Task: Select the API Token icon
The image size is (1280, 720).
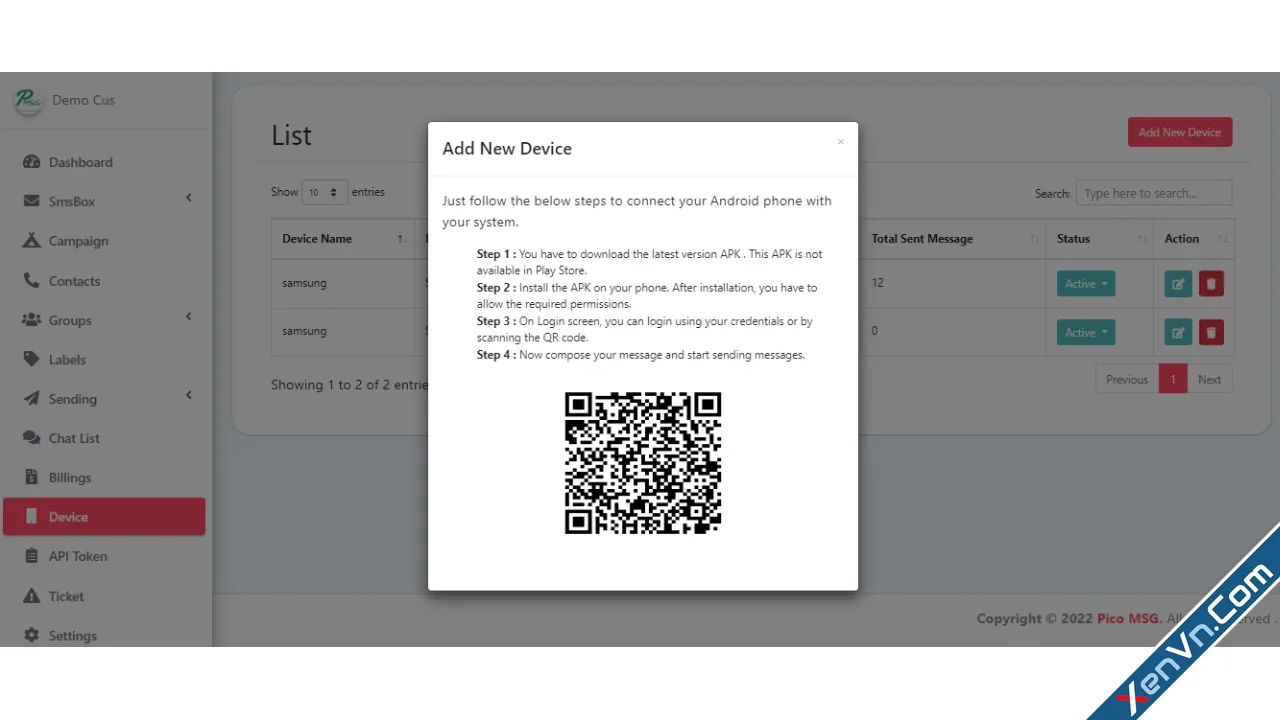Action: 31,556
